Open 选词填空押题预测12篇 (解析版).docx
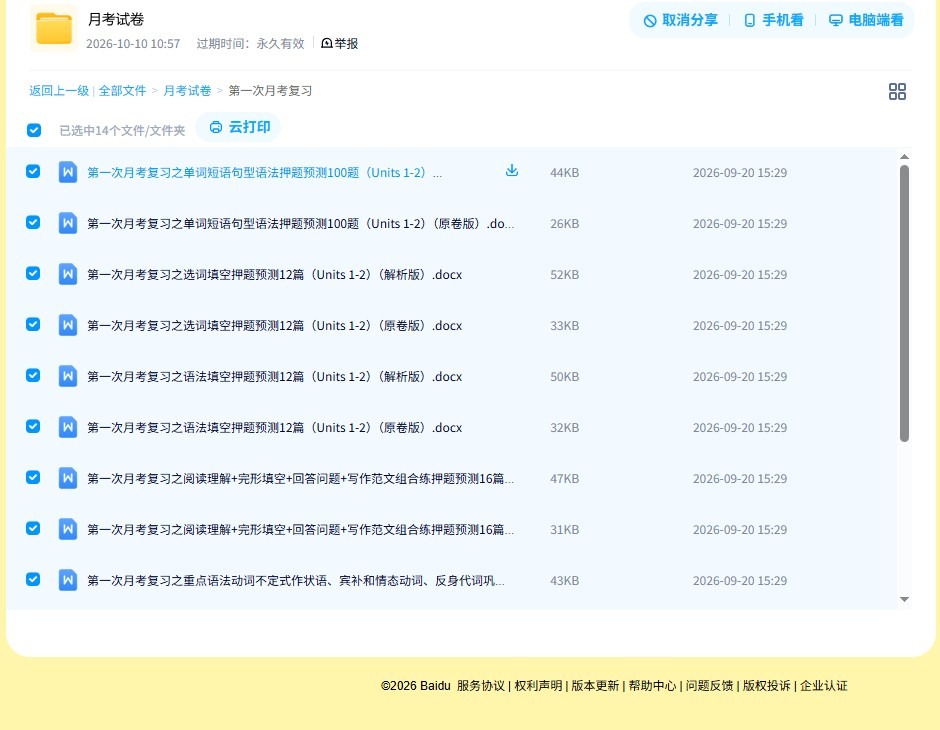Screen dimensions: 940x730 275,274
